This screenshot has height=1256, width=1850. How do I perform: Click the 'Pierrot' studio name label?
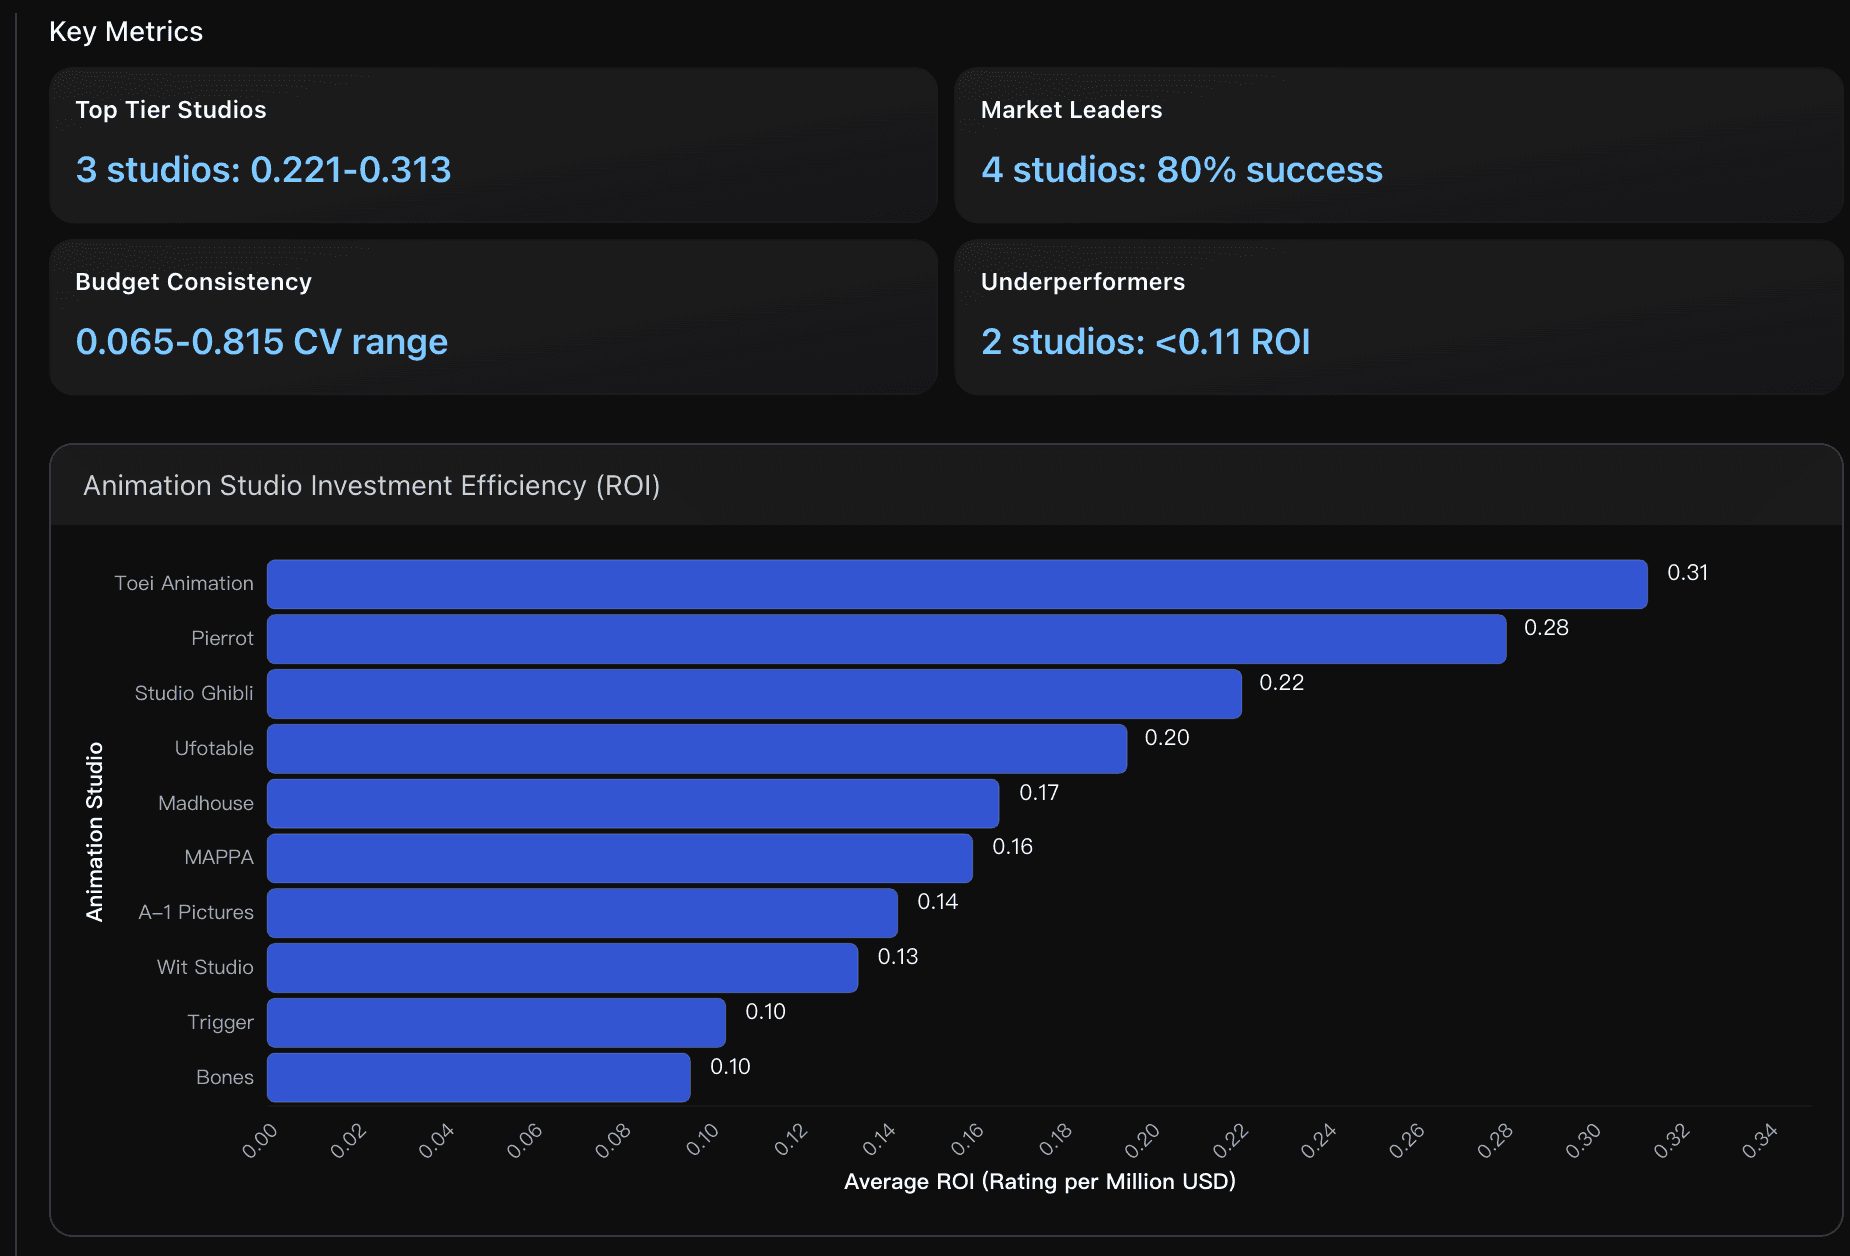click(x=222, y=638)
